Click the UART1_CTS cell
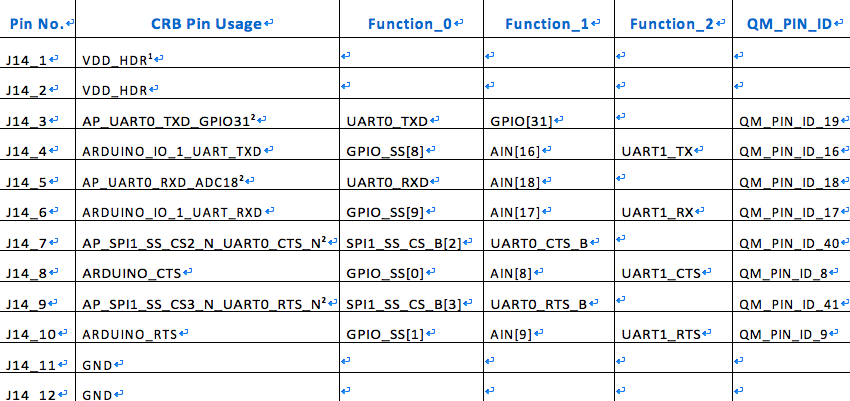850x401 pixels. pos(673,266)
